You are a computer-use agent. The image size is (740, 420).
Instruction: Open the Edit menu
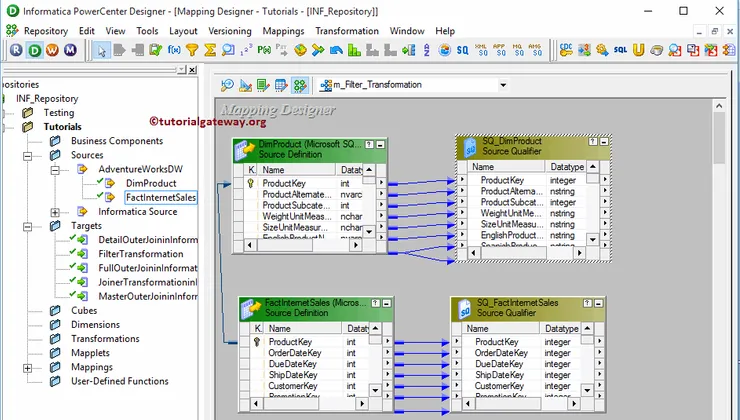tap(87, 31)
